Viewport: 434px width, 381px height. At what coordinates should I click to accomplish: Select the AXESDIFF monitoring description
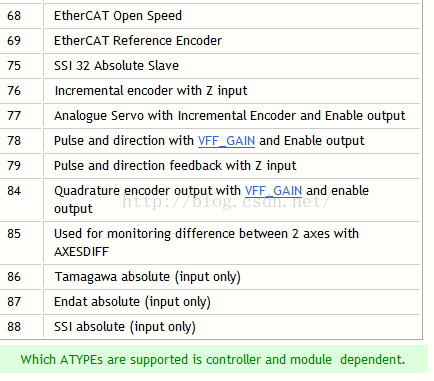pos(206,242)
